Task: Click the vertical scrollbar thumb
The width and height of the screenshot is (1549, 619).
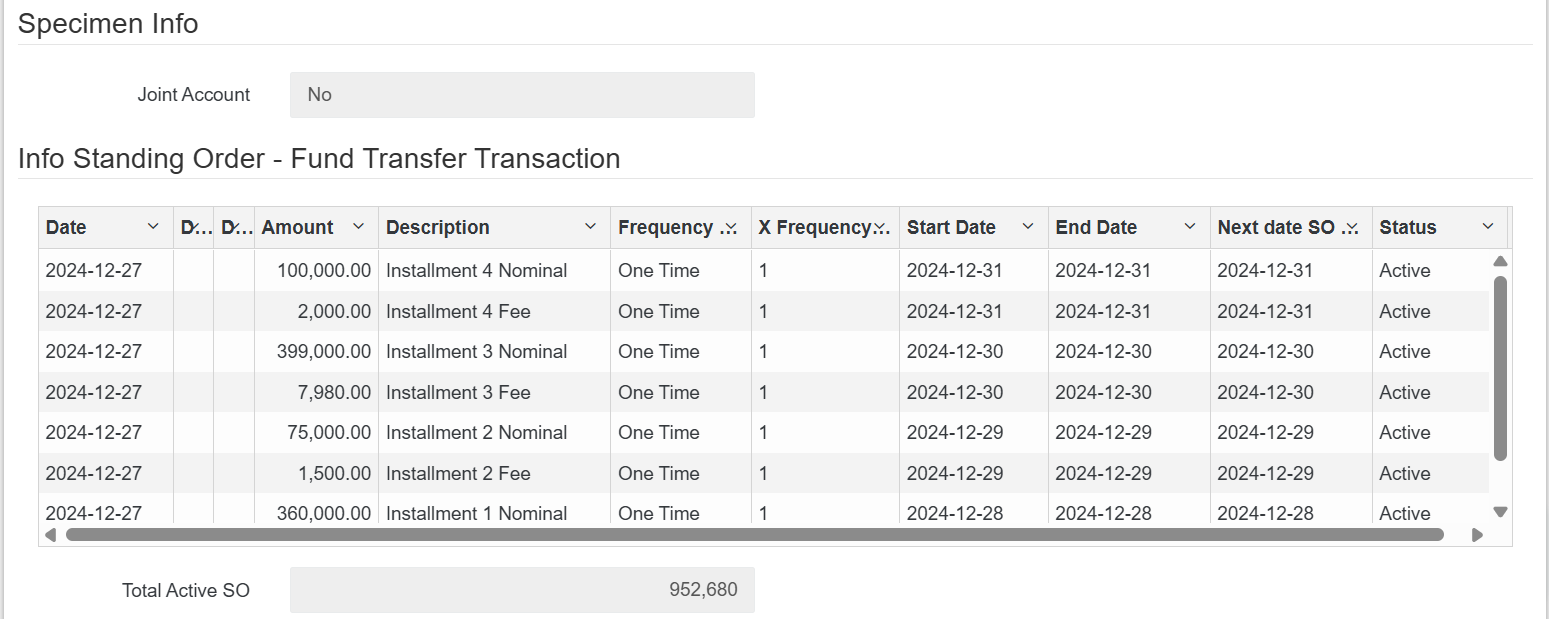Action: pyautogui.click(x=1500, y=368)
